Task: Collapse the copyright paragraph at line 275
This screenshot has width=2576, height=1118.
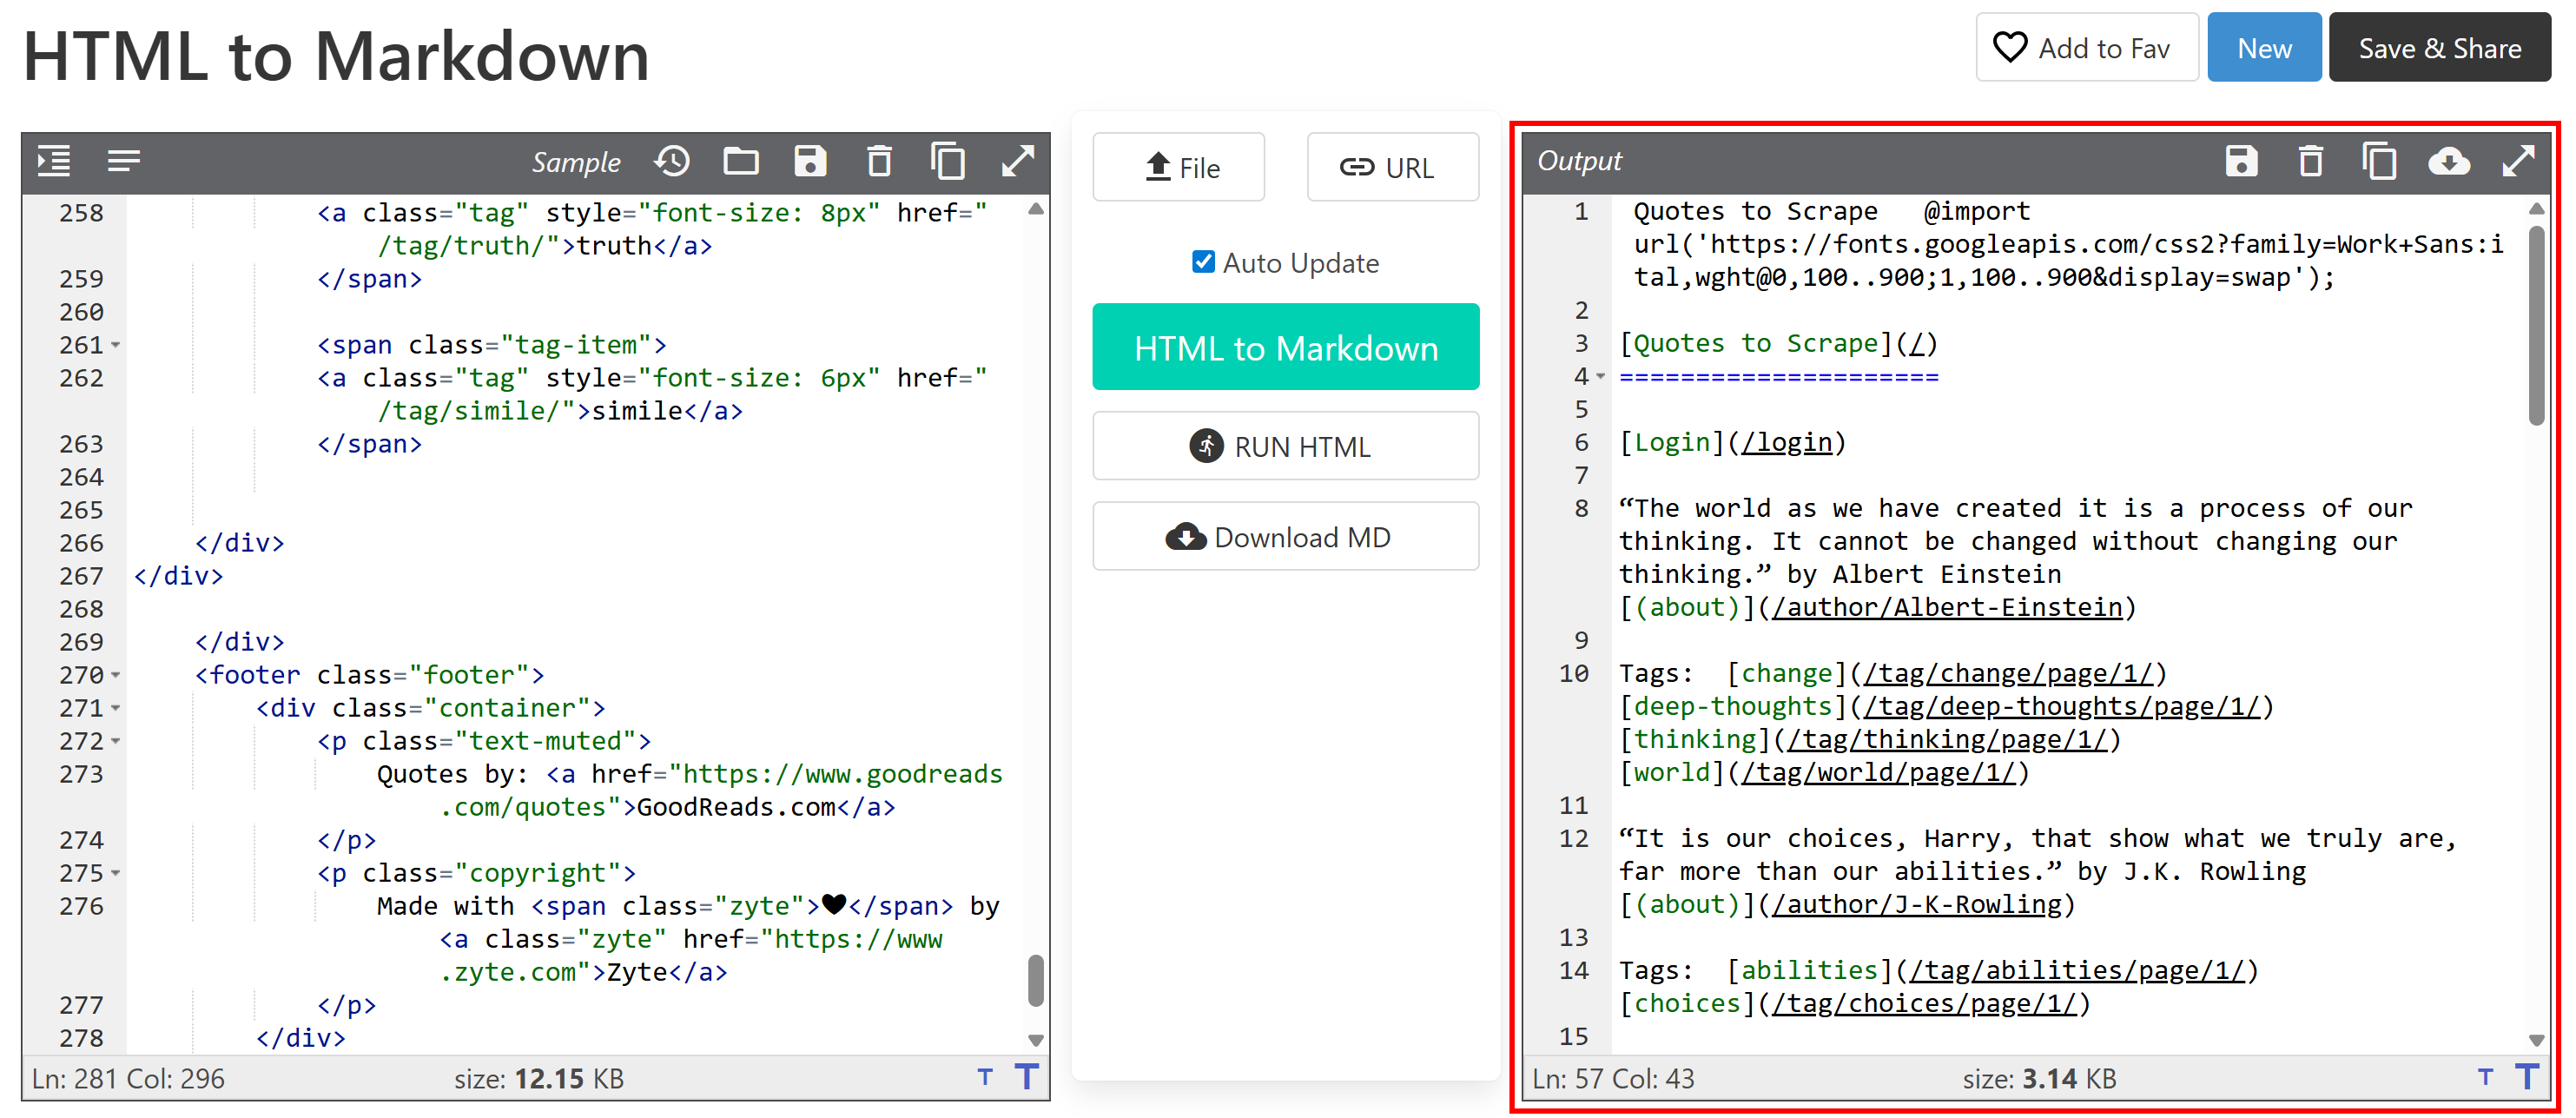Action: tap(117, 872)
